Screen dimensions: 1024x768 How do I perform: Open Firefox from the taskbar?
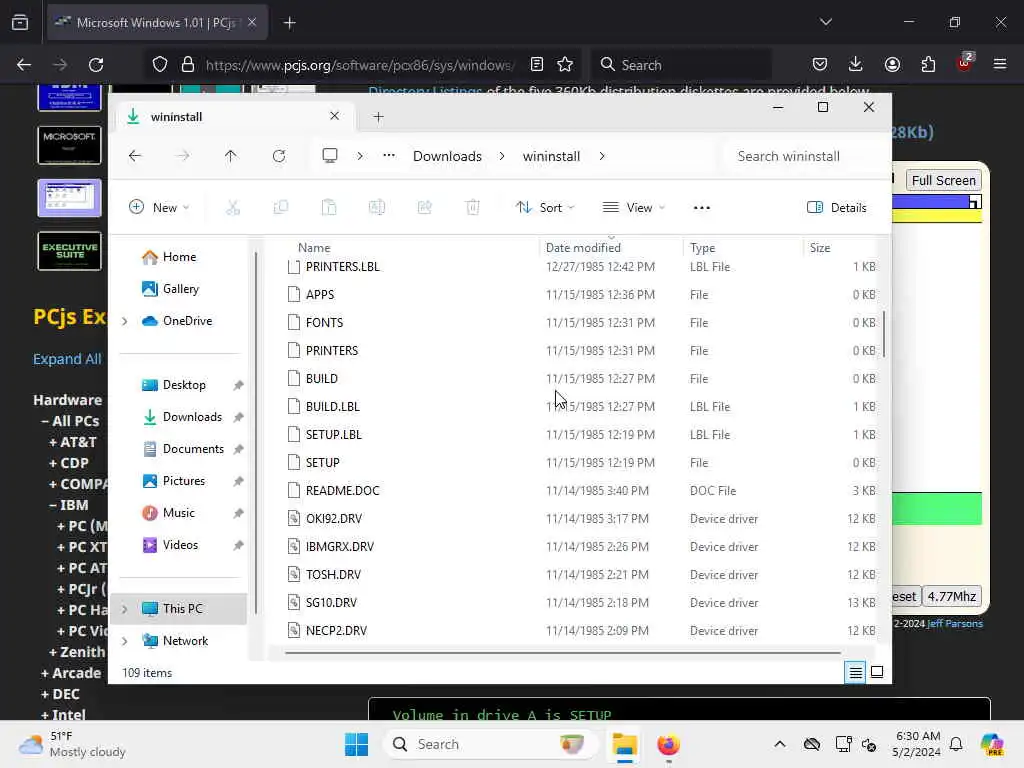click(x=668, y=744)
